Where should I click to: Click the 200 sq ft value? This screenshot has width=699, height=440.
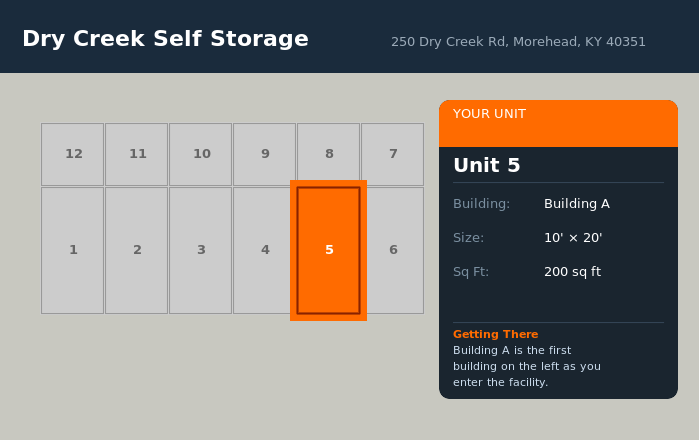pyautogui.click(x=572, y=272)
